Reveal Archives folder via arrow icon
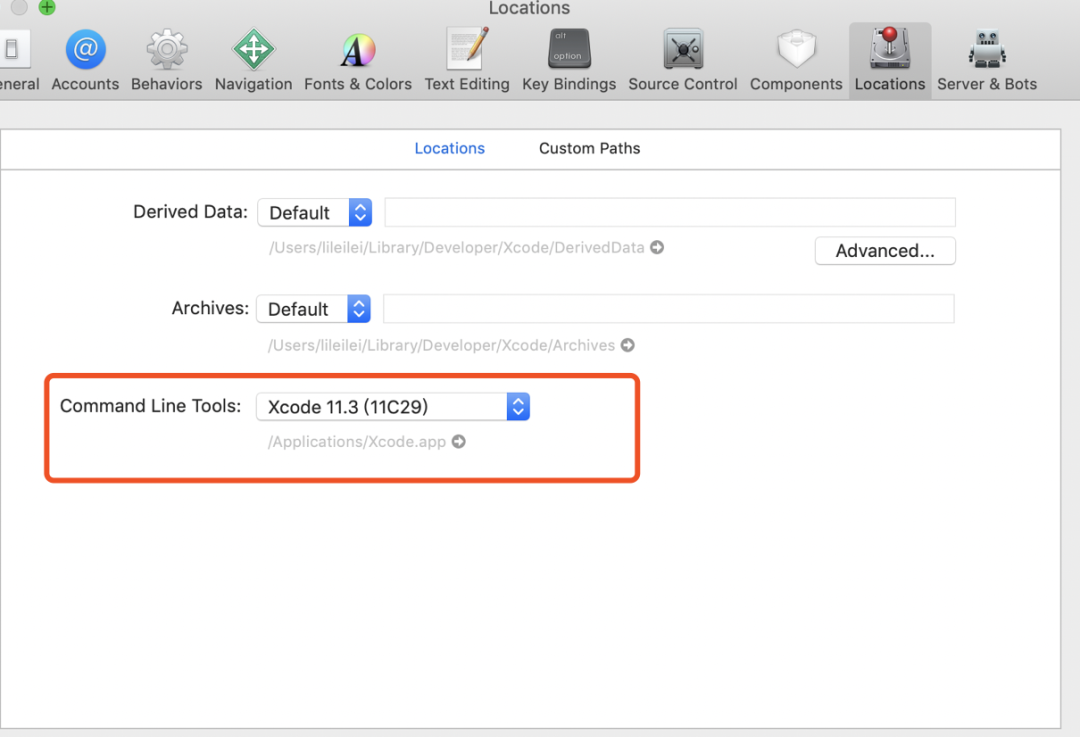Image resolution: width=1080 pixels, height=737 pixels. coord(627,345)
